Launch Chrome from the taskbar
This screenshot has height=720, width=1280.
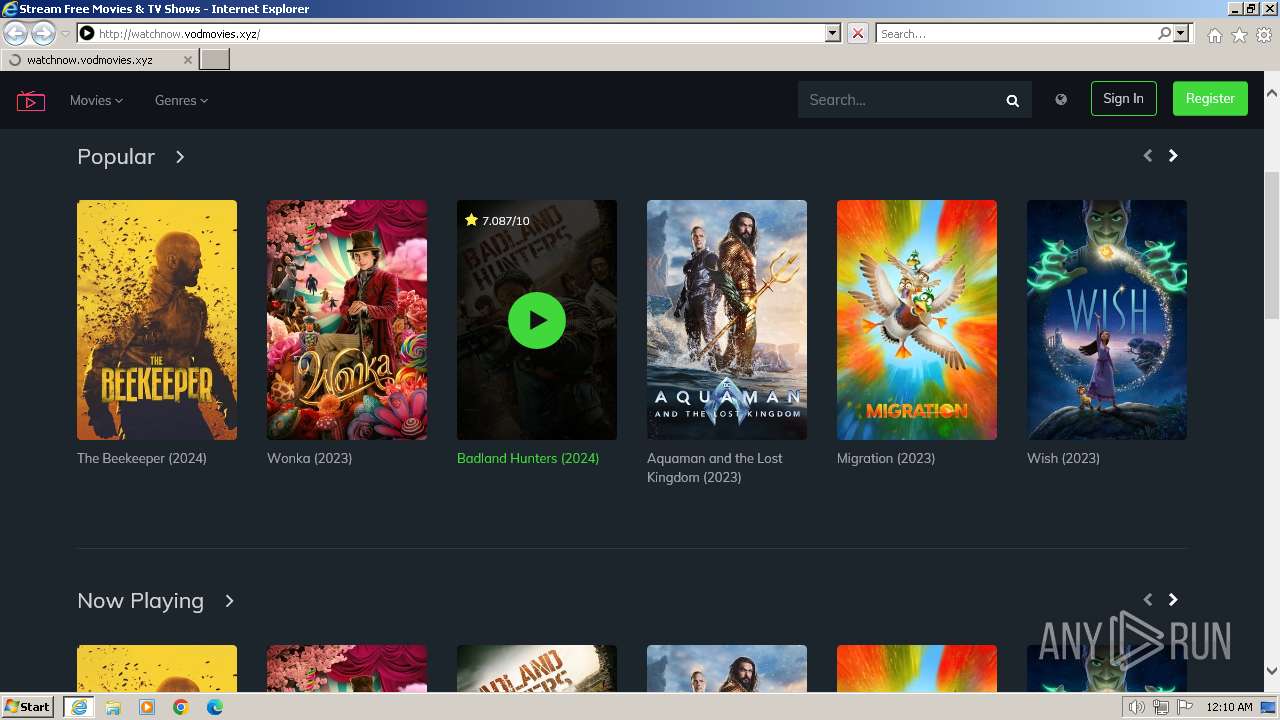(181, 707)
